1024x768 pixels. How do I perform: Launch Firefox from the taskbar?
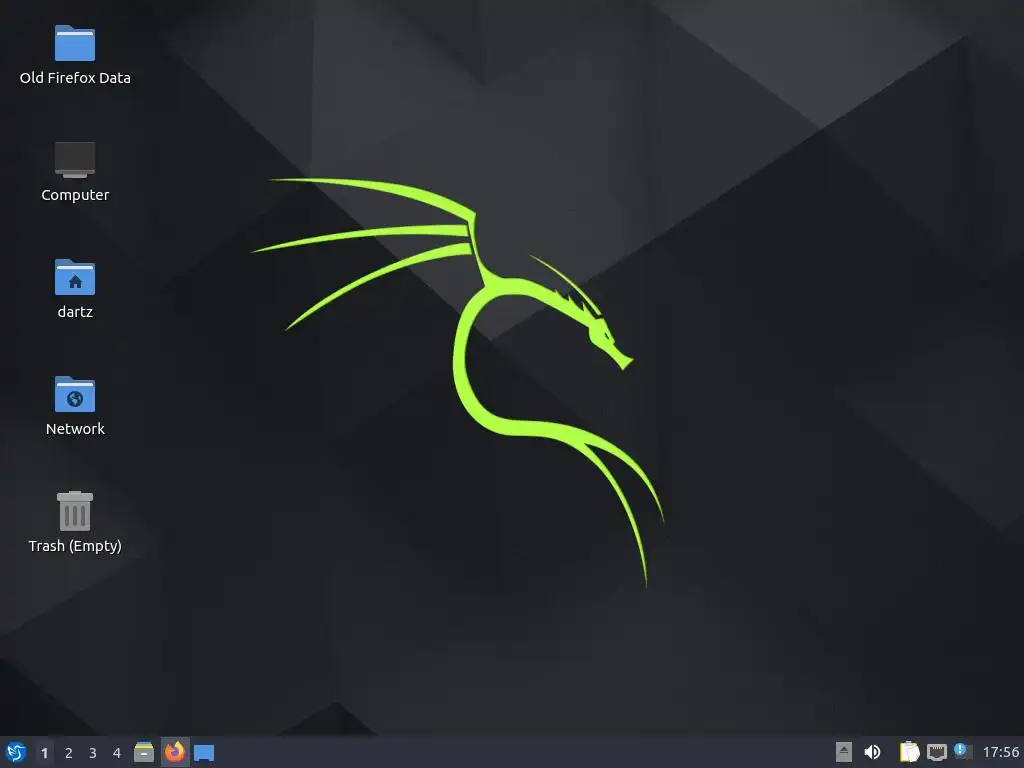(174, 752)
